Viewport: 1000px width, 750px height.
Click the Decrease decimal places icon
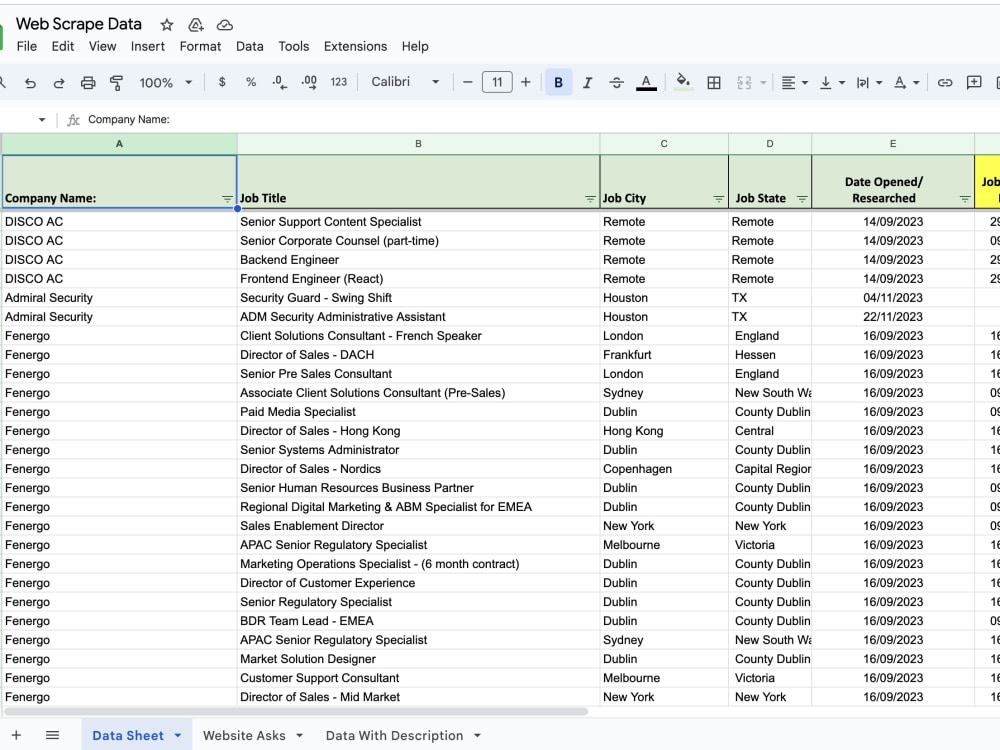[278, 82]
